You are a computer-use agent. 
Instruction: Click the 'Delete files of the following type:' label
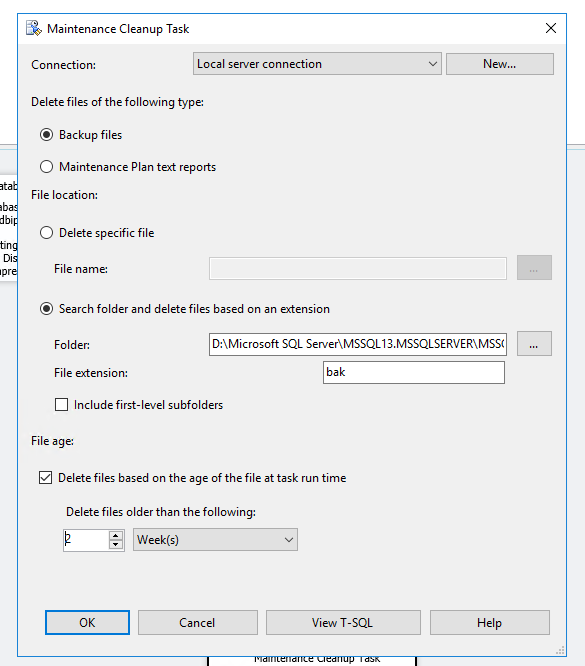117,102
